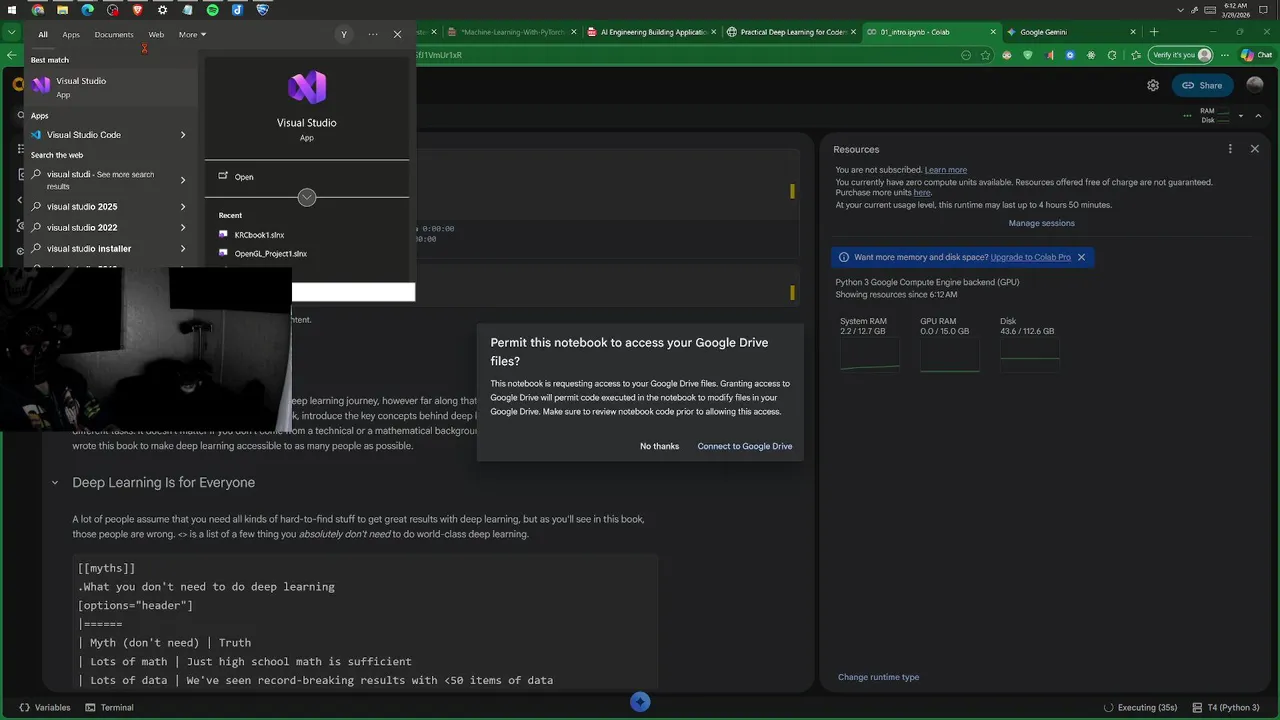Expand more actions chevron under Open
The image size is (1280, 720).
point(307,197)
